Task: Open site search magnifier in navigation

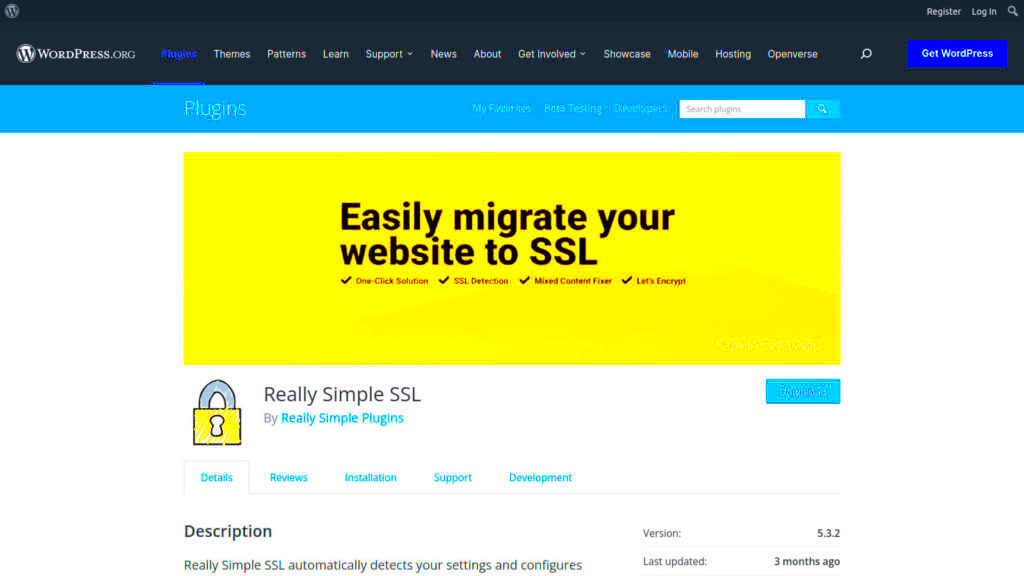Action: click(866, 54)
